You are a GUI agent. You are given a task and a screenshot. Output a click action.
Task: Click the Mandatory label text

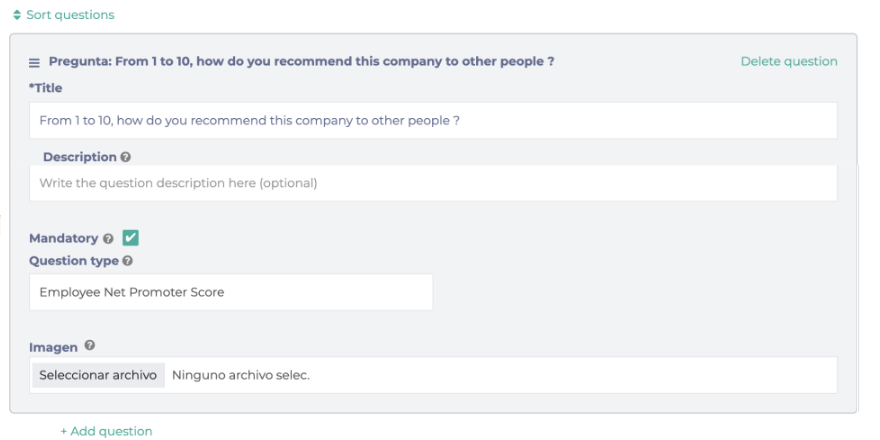click(64, 239)
